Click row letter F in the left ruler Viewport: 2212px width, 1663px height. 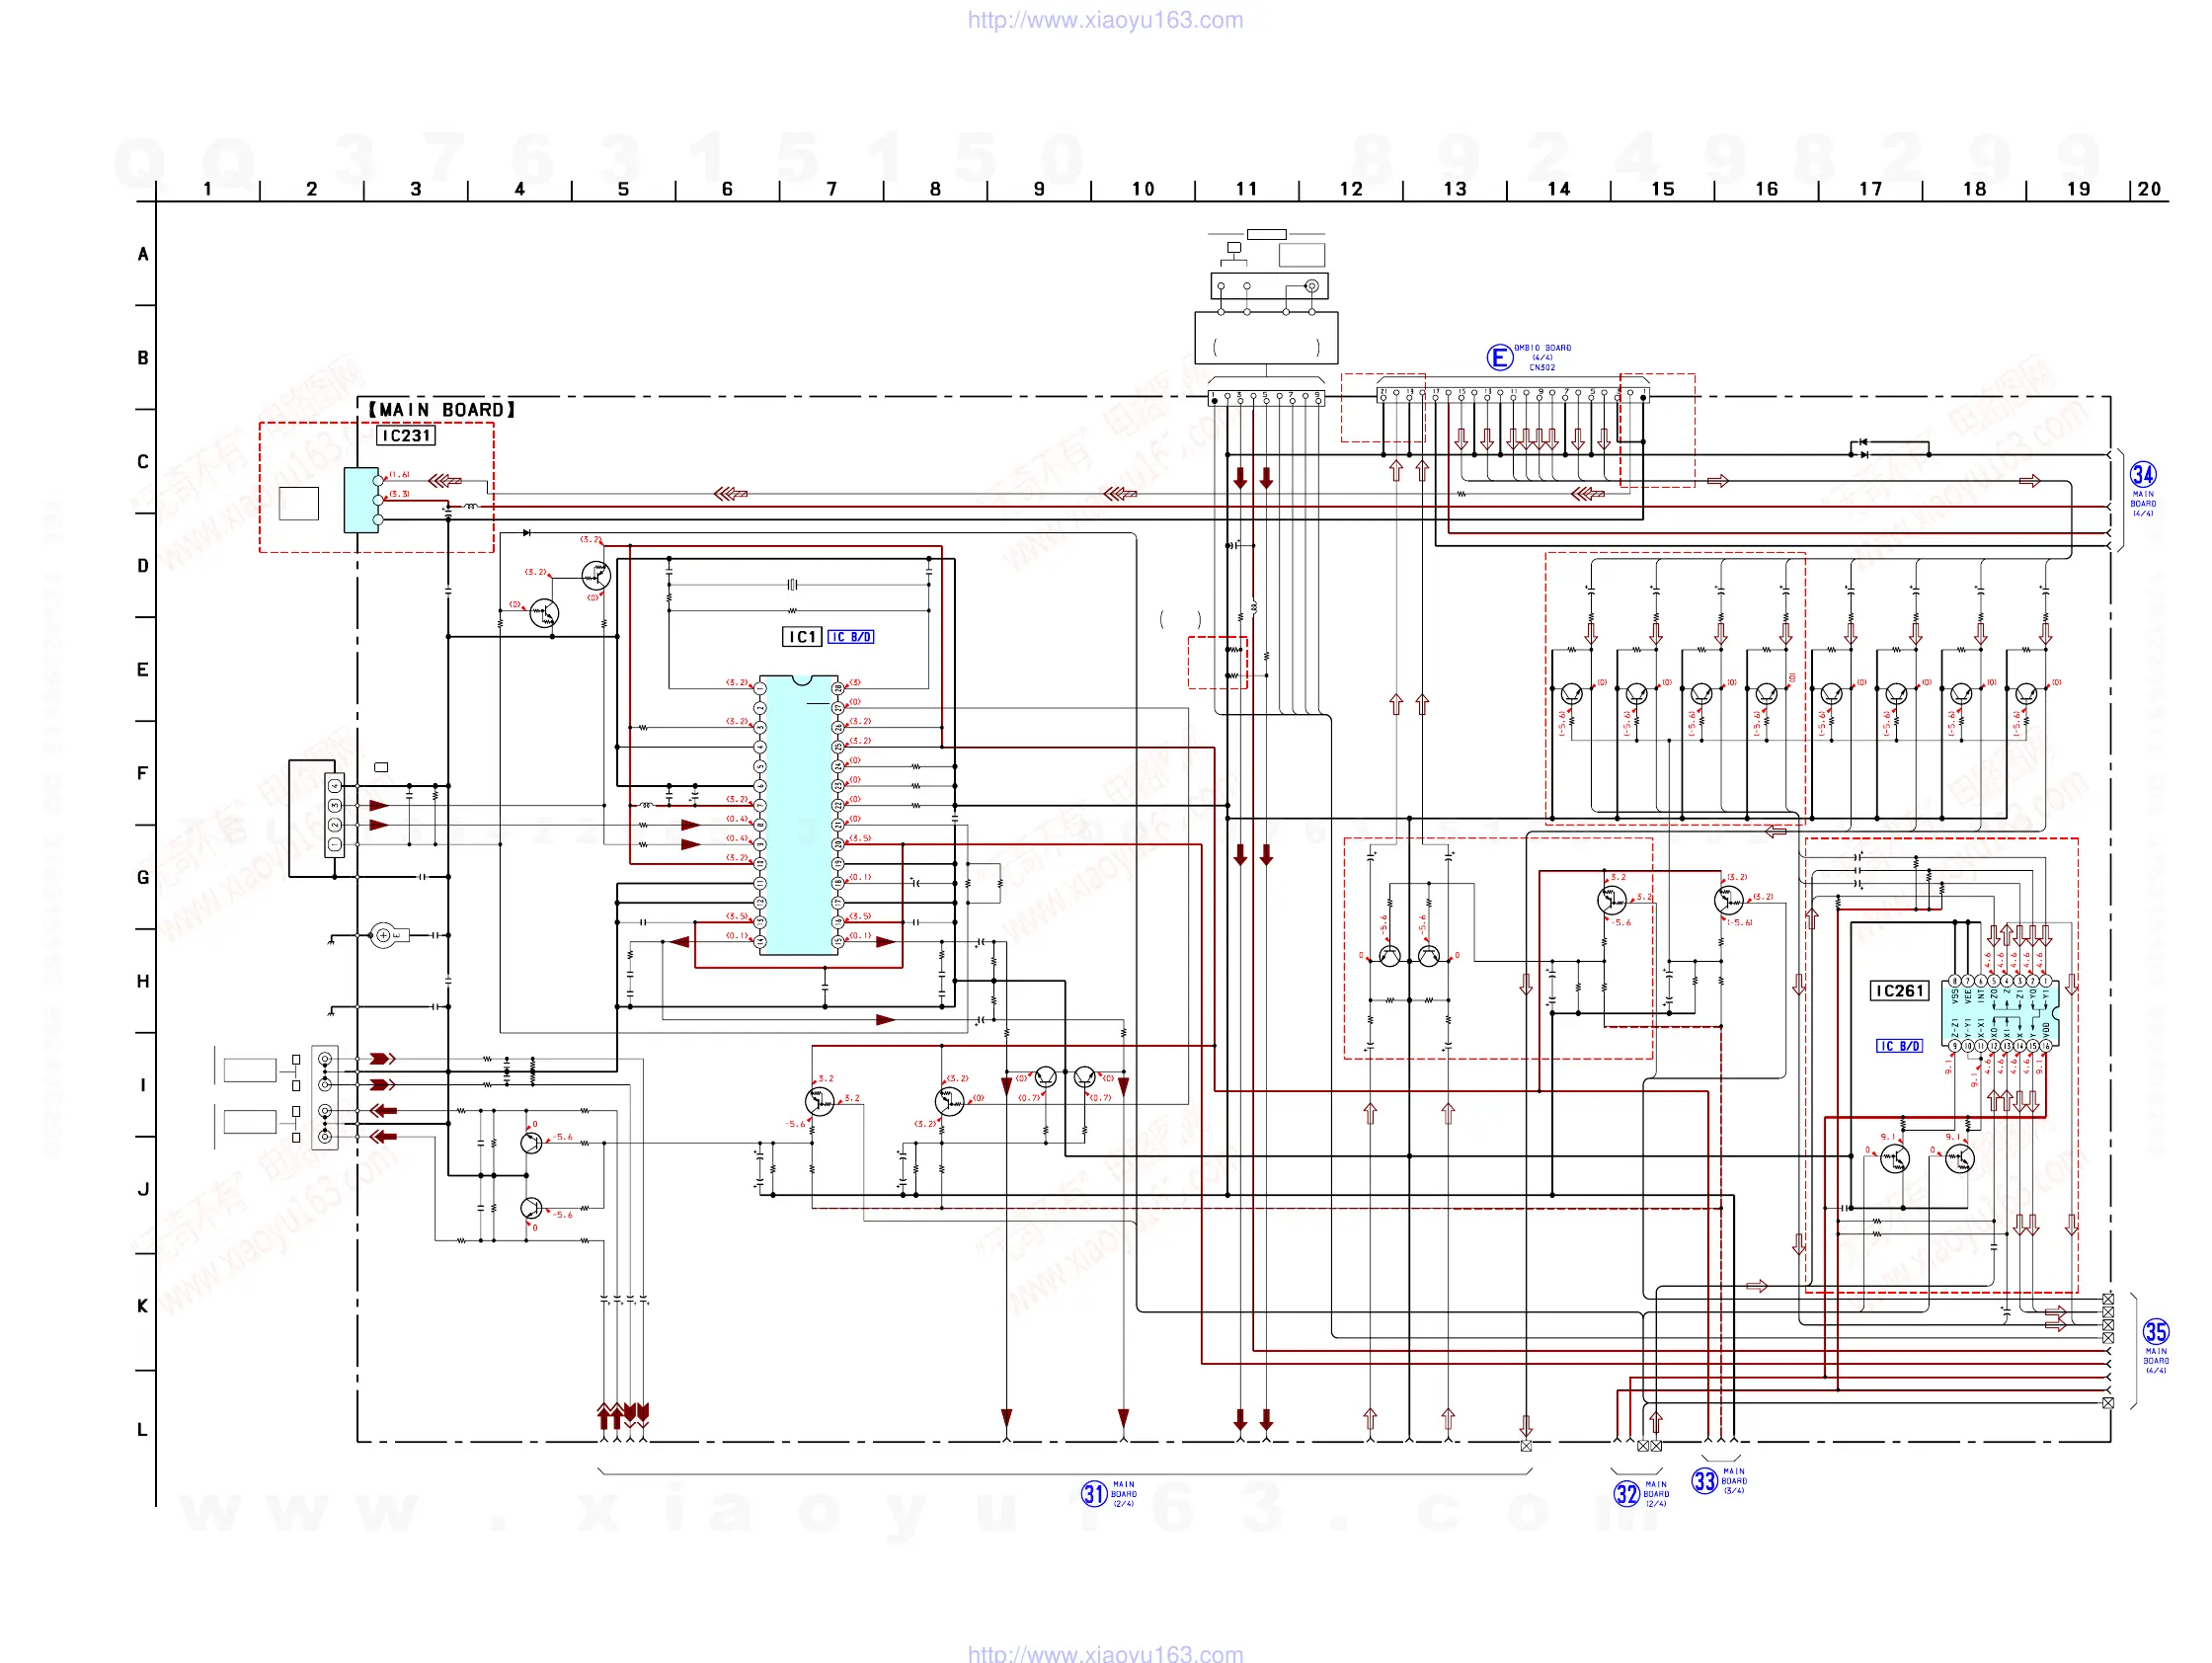[143, 773]
